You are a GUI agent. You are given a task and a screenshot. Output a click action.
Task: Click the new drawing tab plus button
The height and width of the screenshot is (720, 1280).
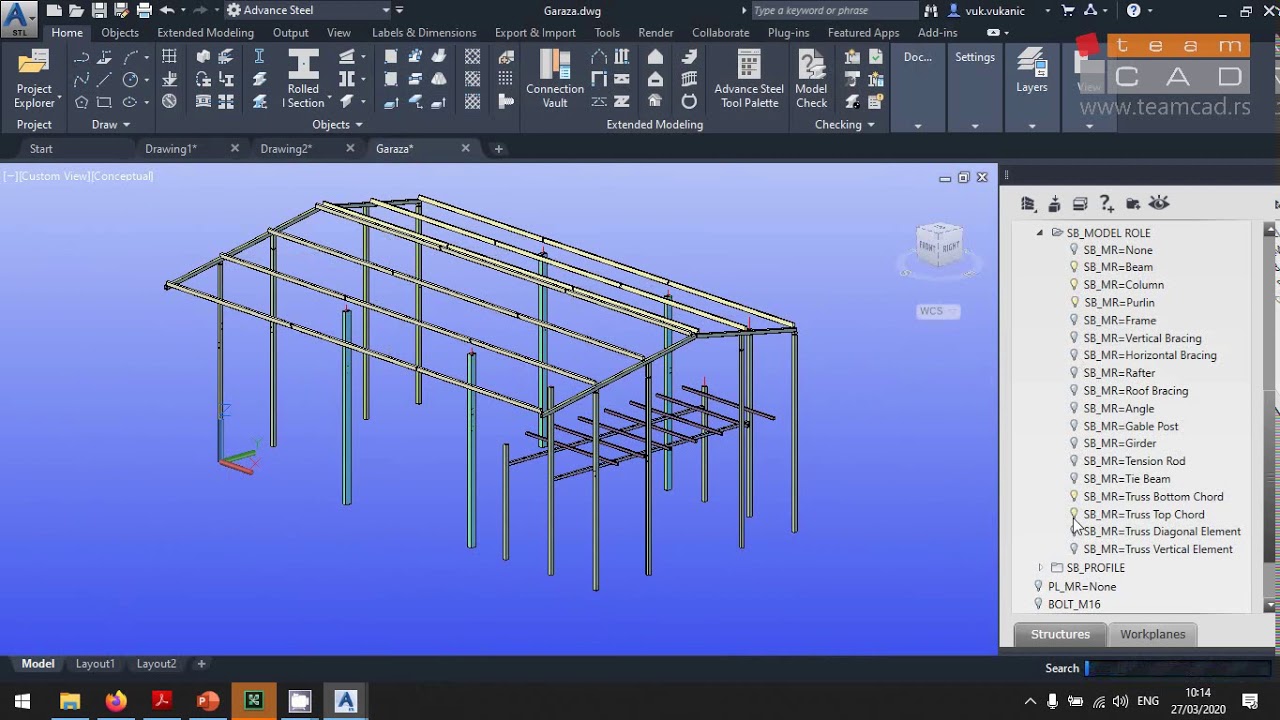coord(498,149)
